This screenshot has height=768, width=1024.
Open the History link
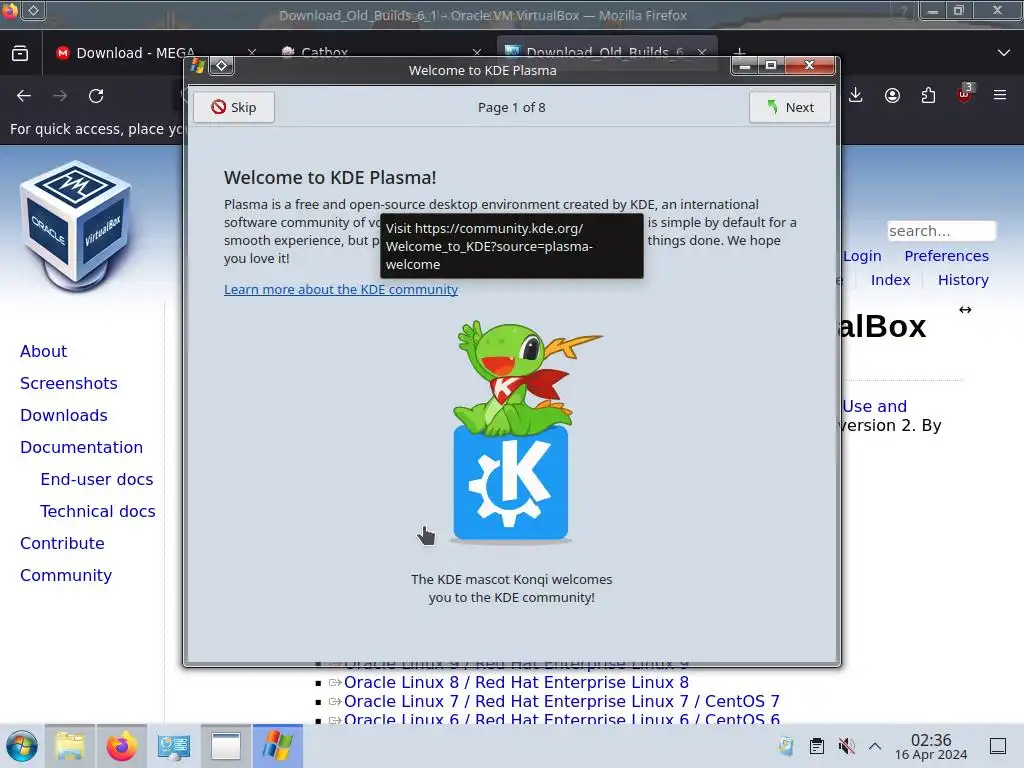pyautogui.click(x=963, y=280)
